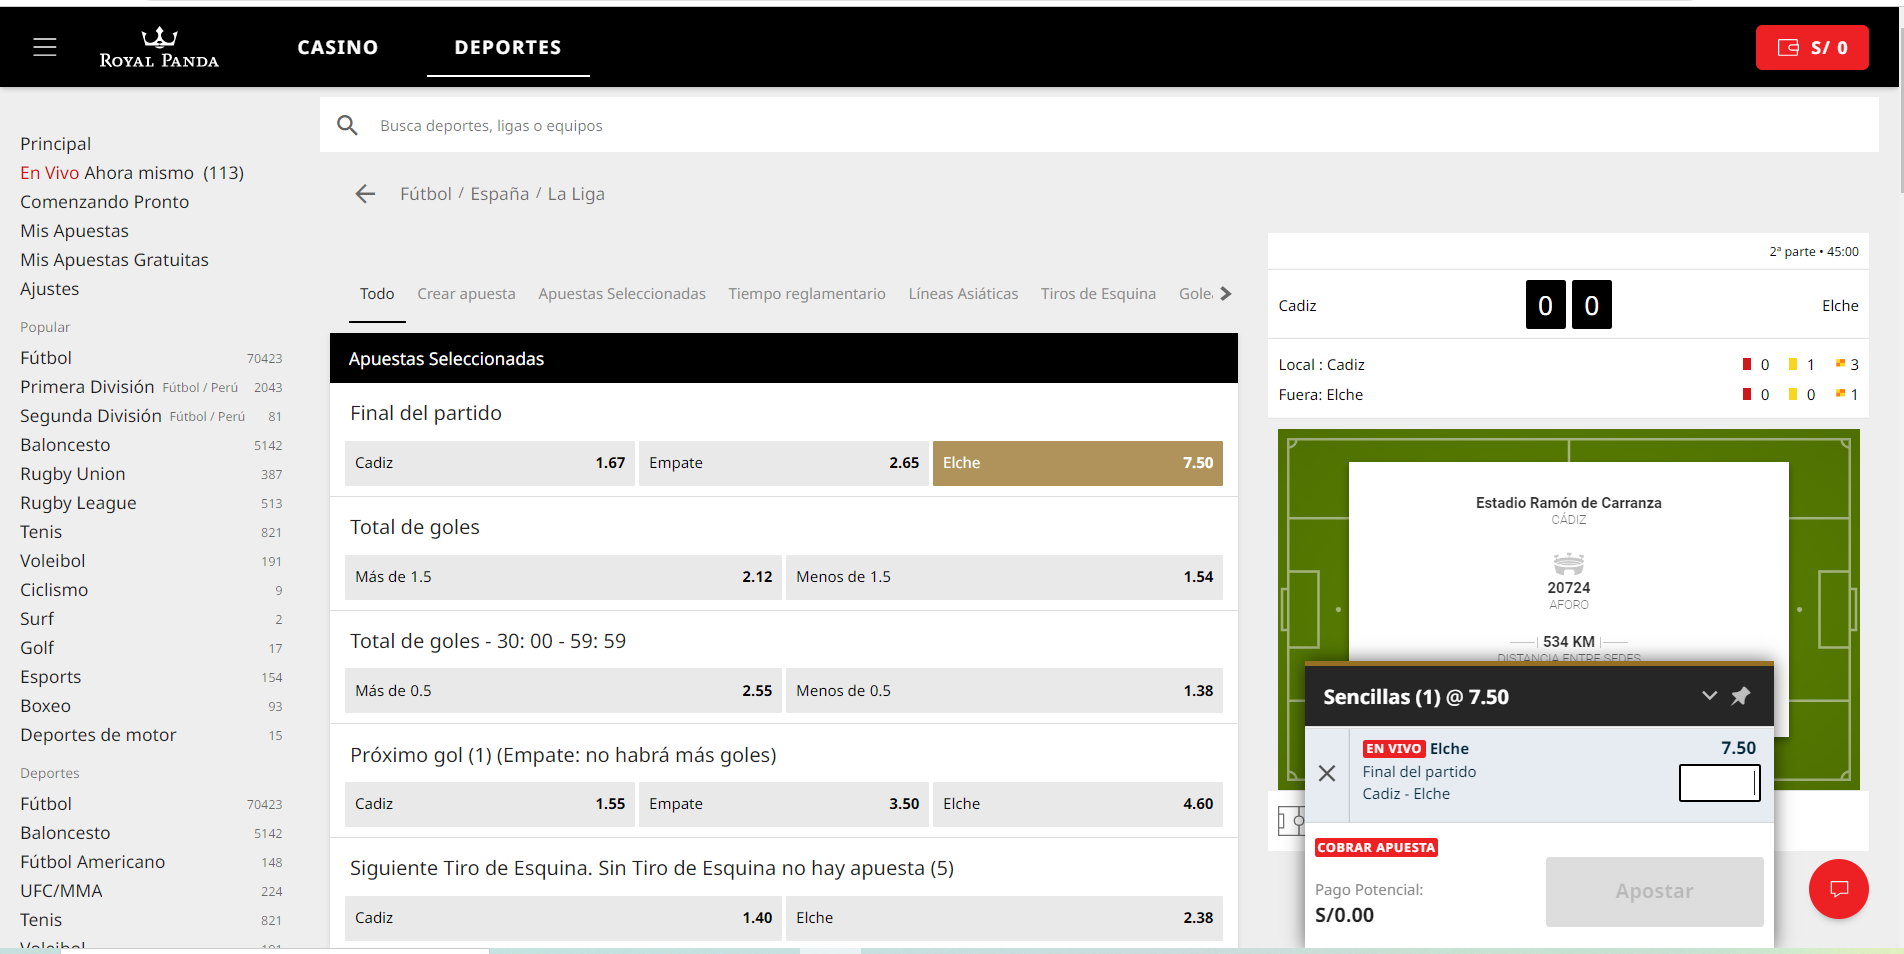The width and height of the screenshot is (1904, 954).
Task: Select Cadiz 1.40 for next corner
Action: [x=563, y=918]
